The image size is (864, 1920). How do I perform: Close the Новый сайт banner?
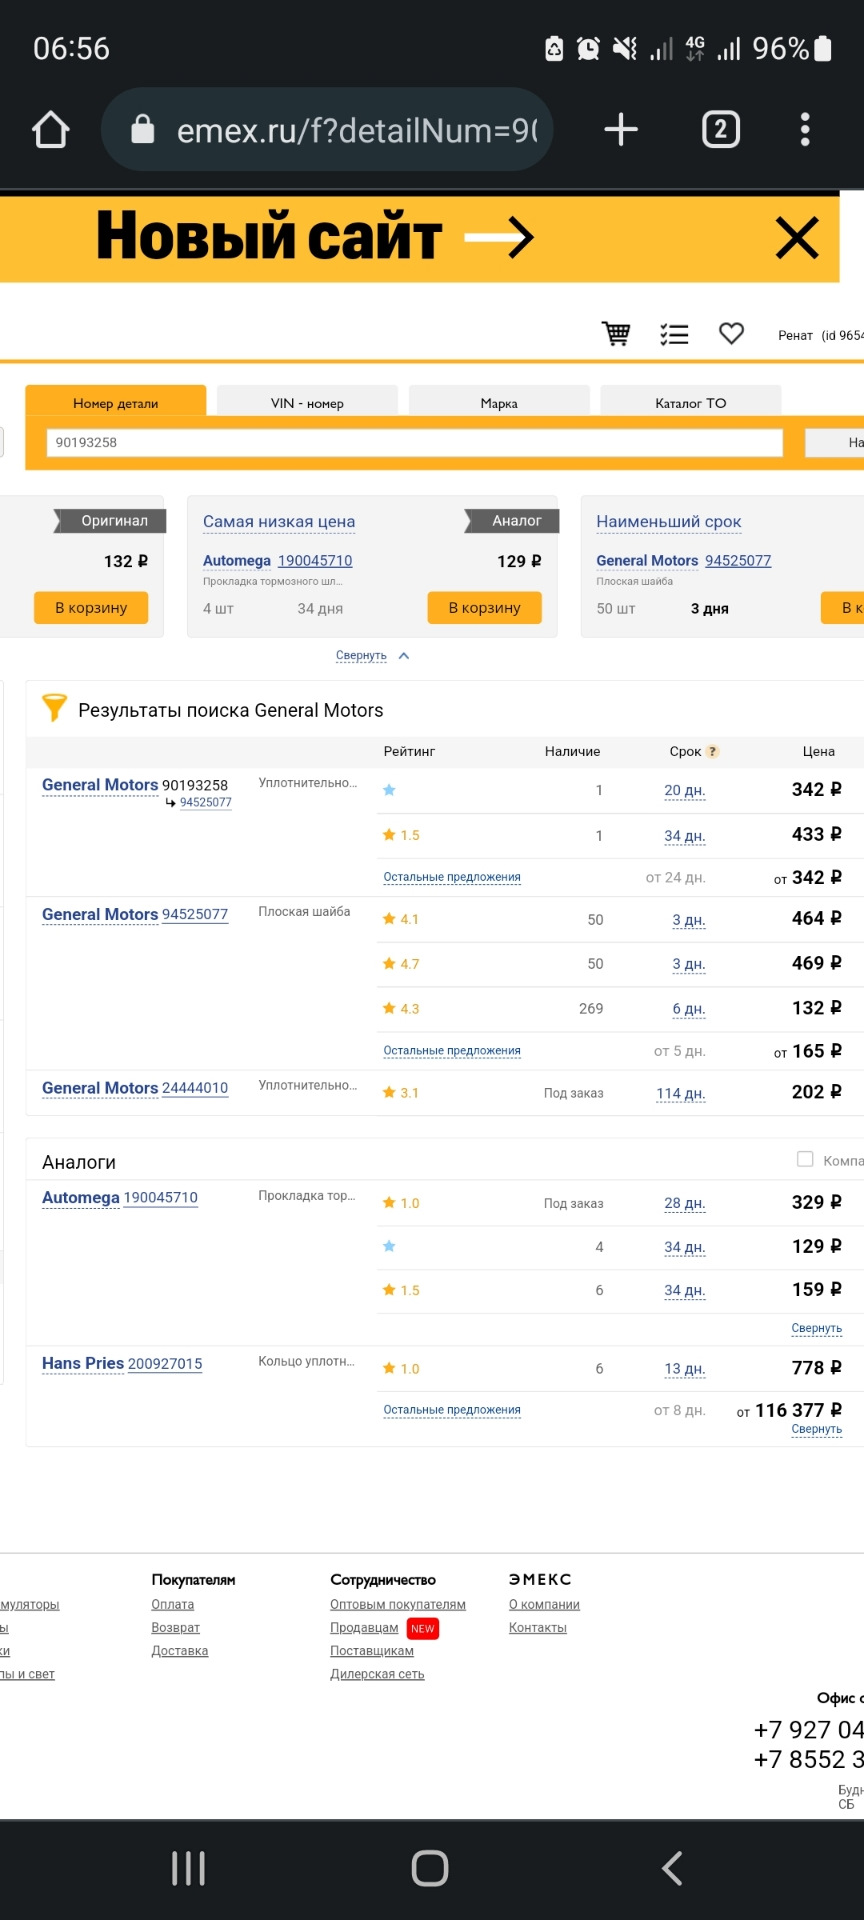coord(797,238)
